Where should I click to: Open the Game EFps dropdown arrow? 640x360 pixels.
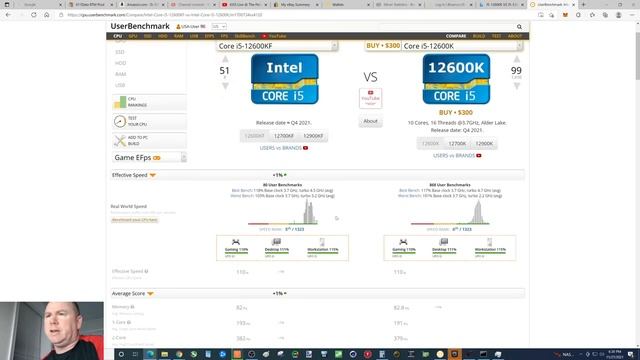pos(184,157)
